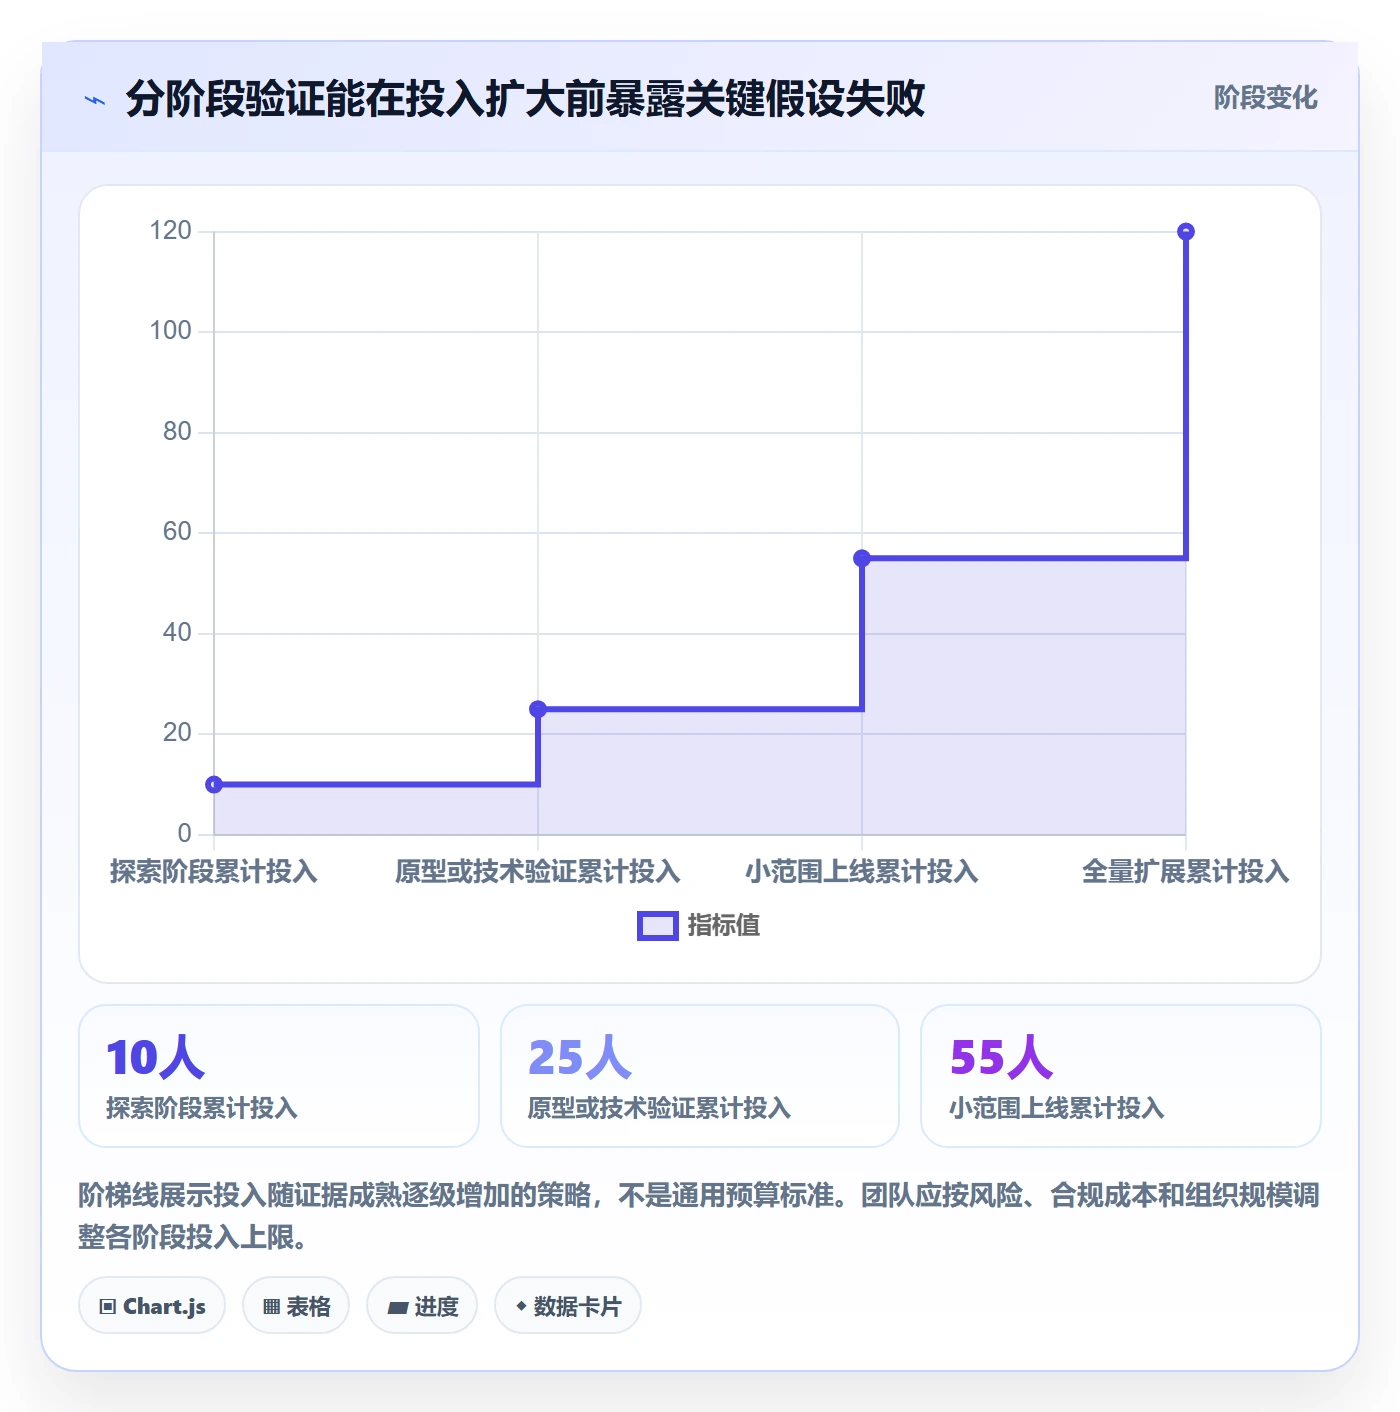Click 探索阶段累计投入 x-axis label
Screen dimensions: 1400x1412
214,872
